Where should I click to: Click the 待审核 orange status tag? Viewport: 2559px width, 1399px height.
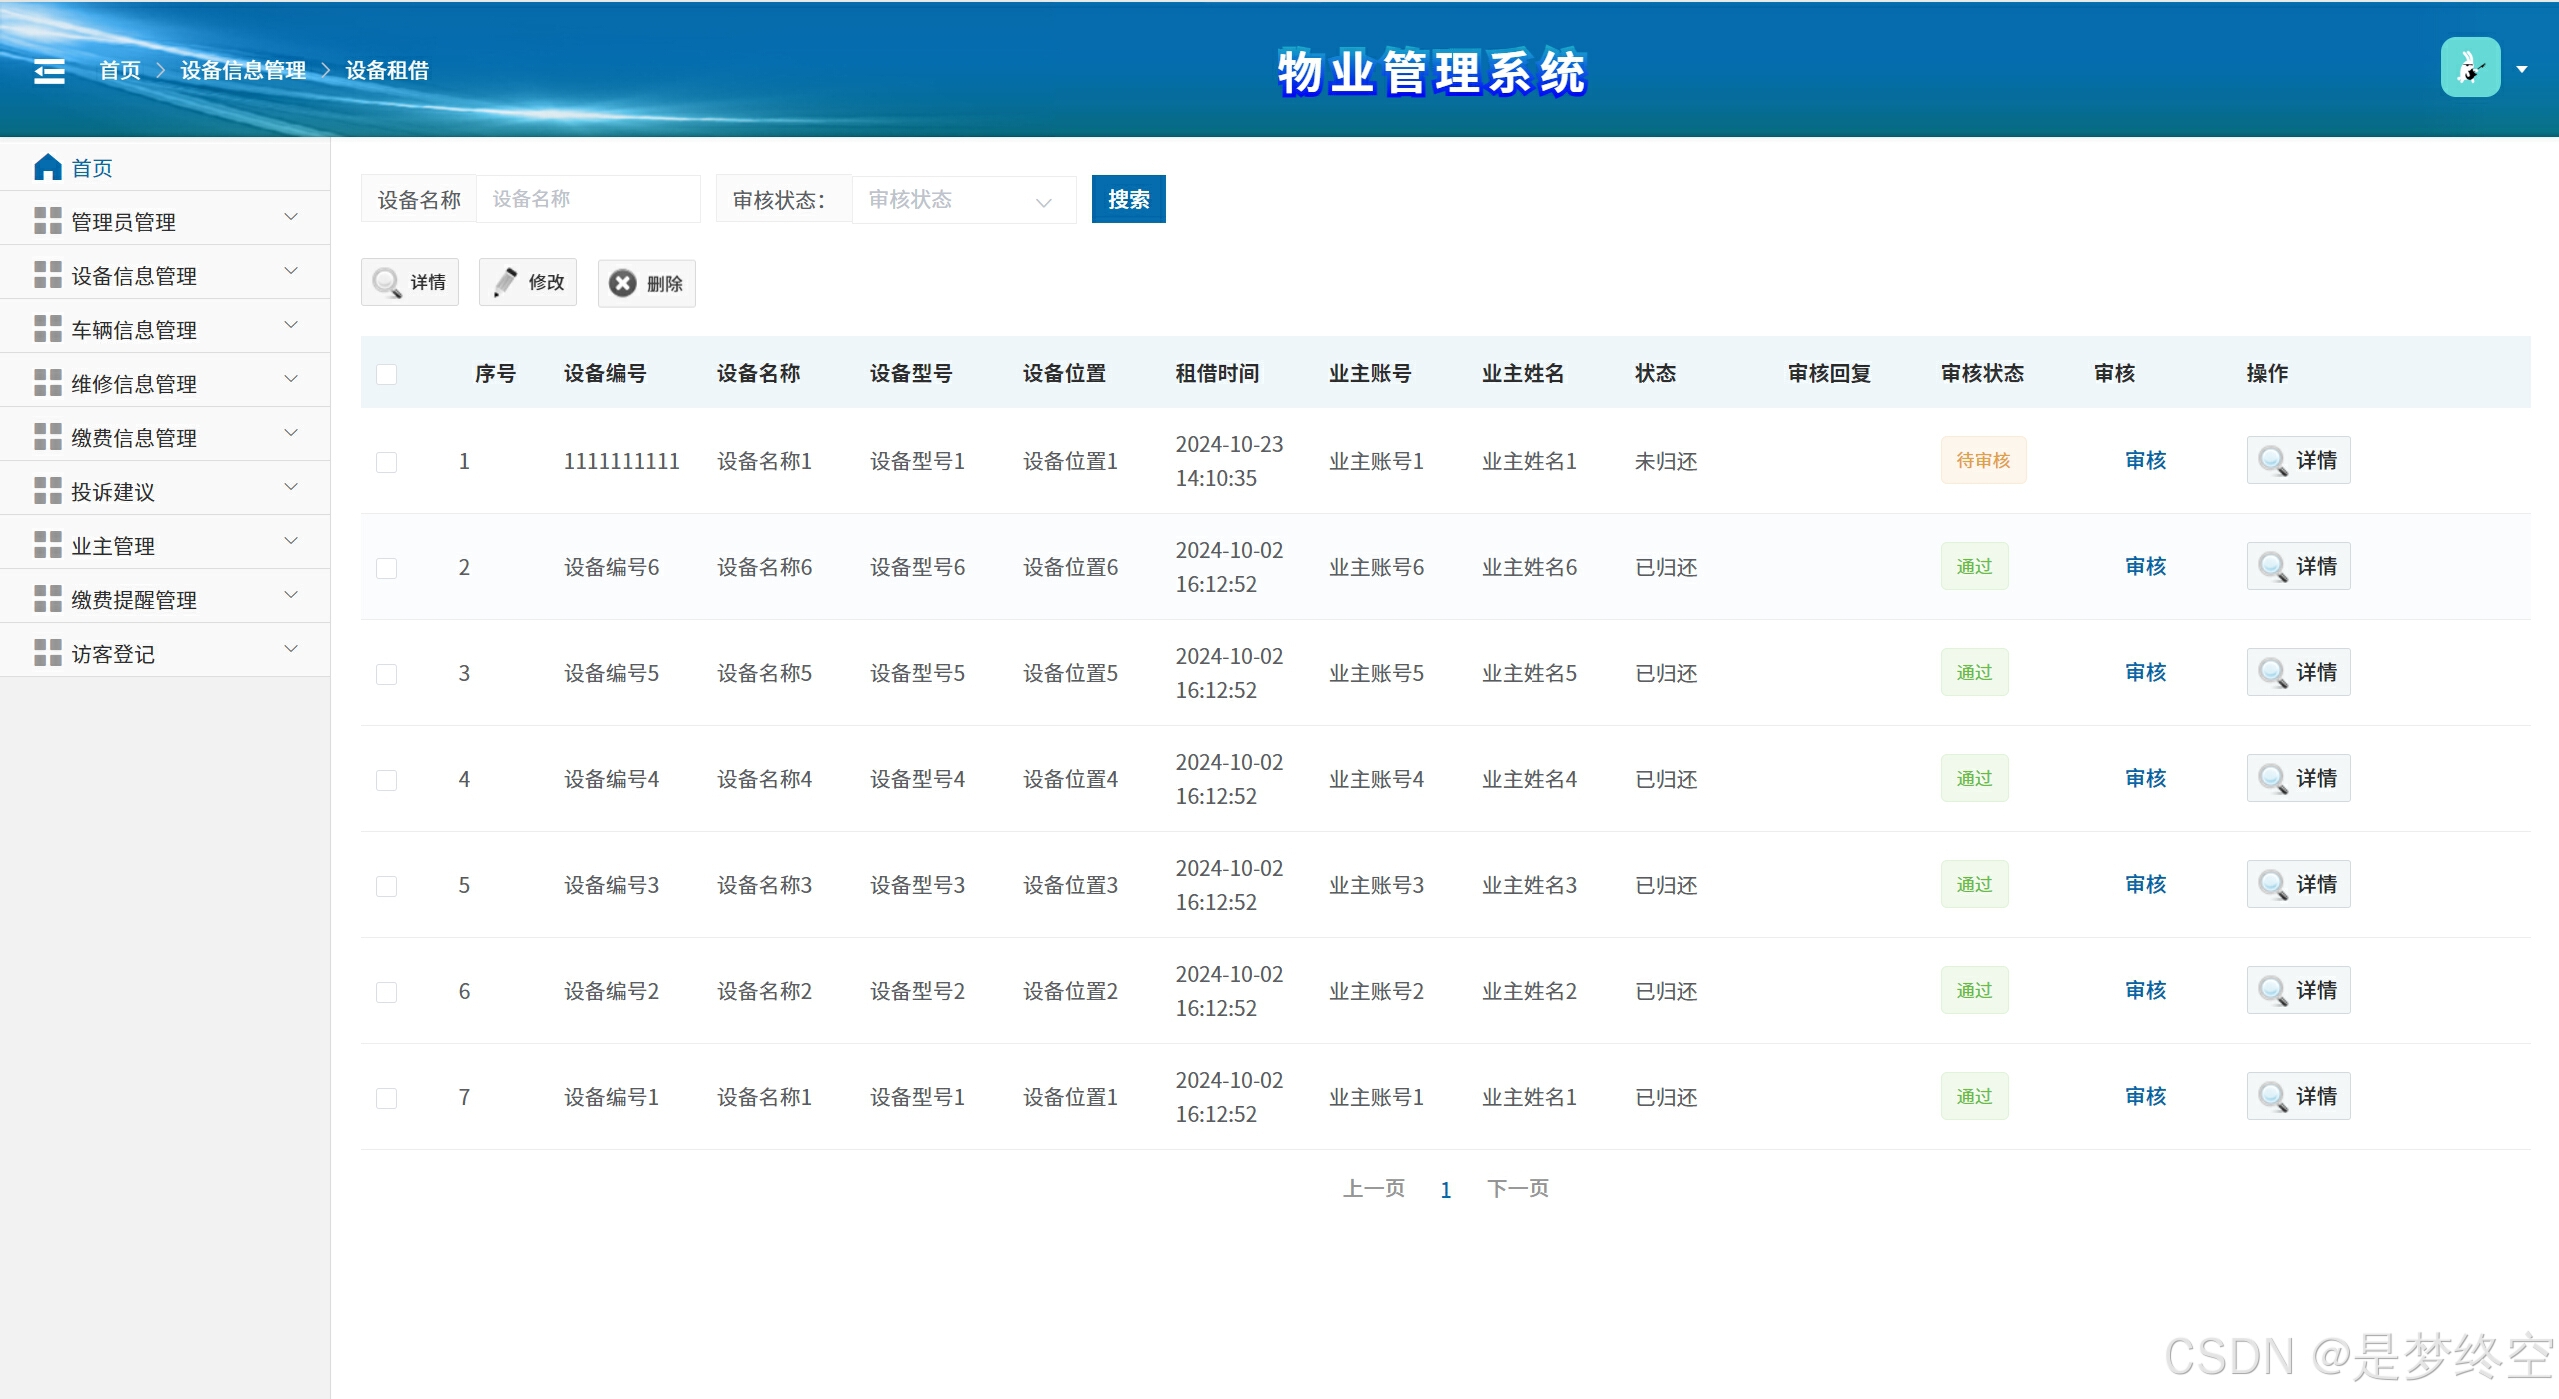1982,461
